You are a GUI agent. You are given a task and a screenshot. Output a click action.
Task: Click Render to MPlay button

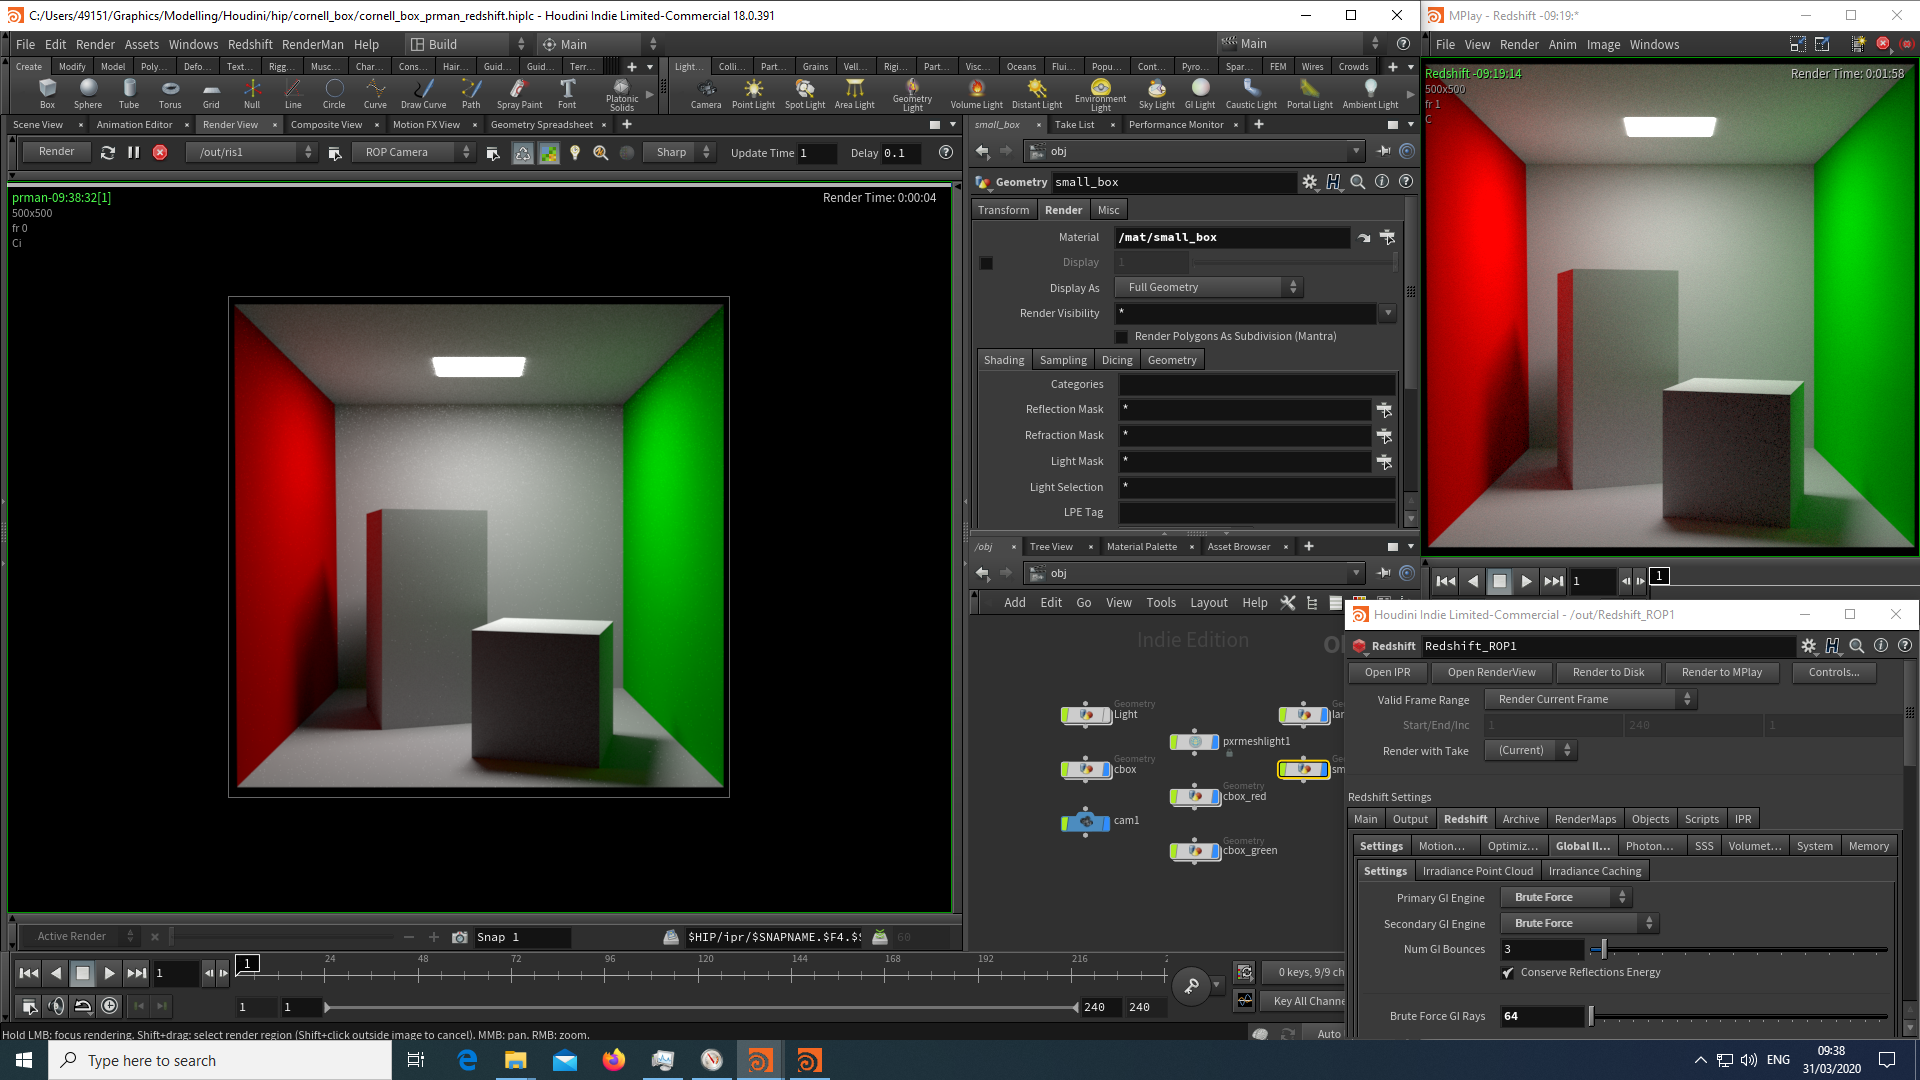click(x=1721, y=673)
